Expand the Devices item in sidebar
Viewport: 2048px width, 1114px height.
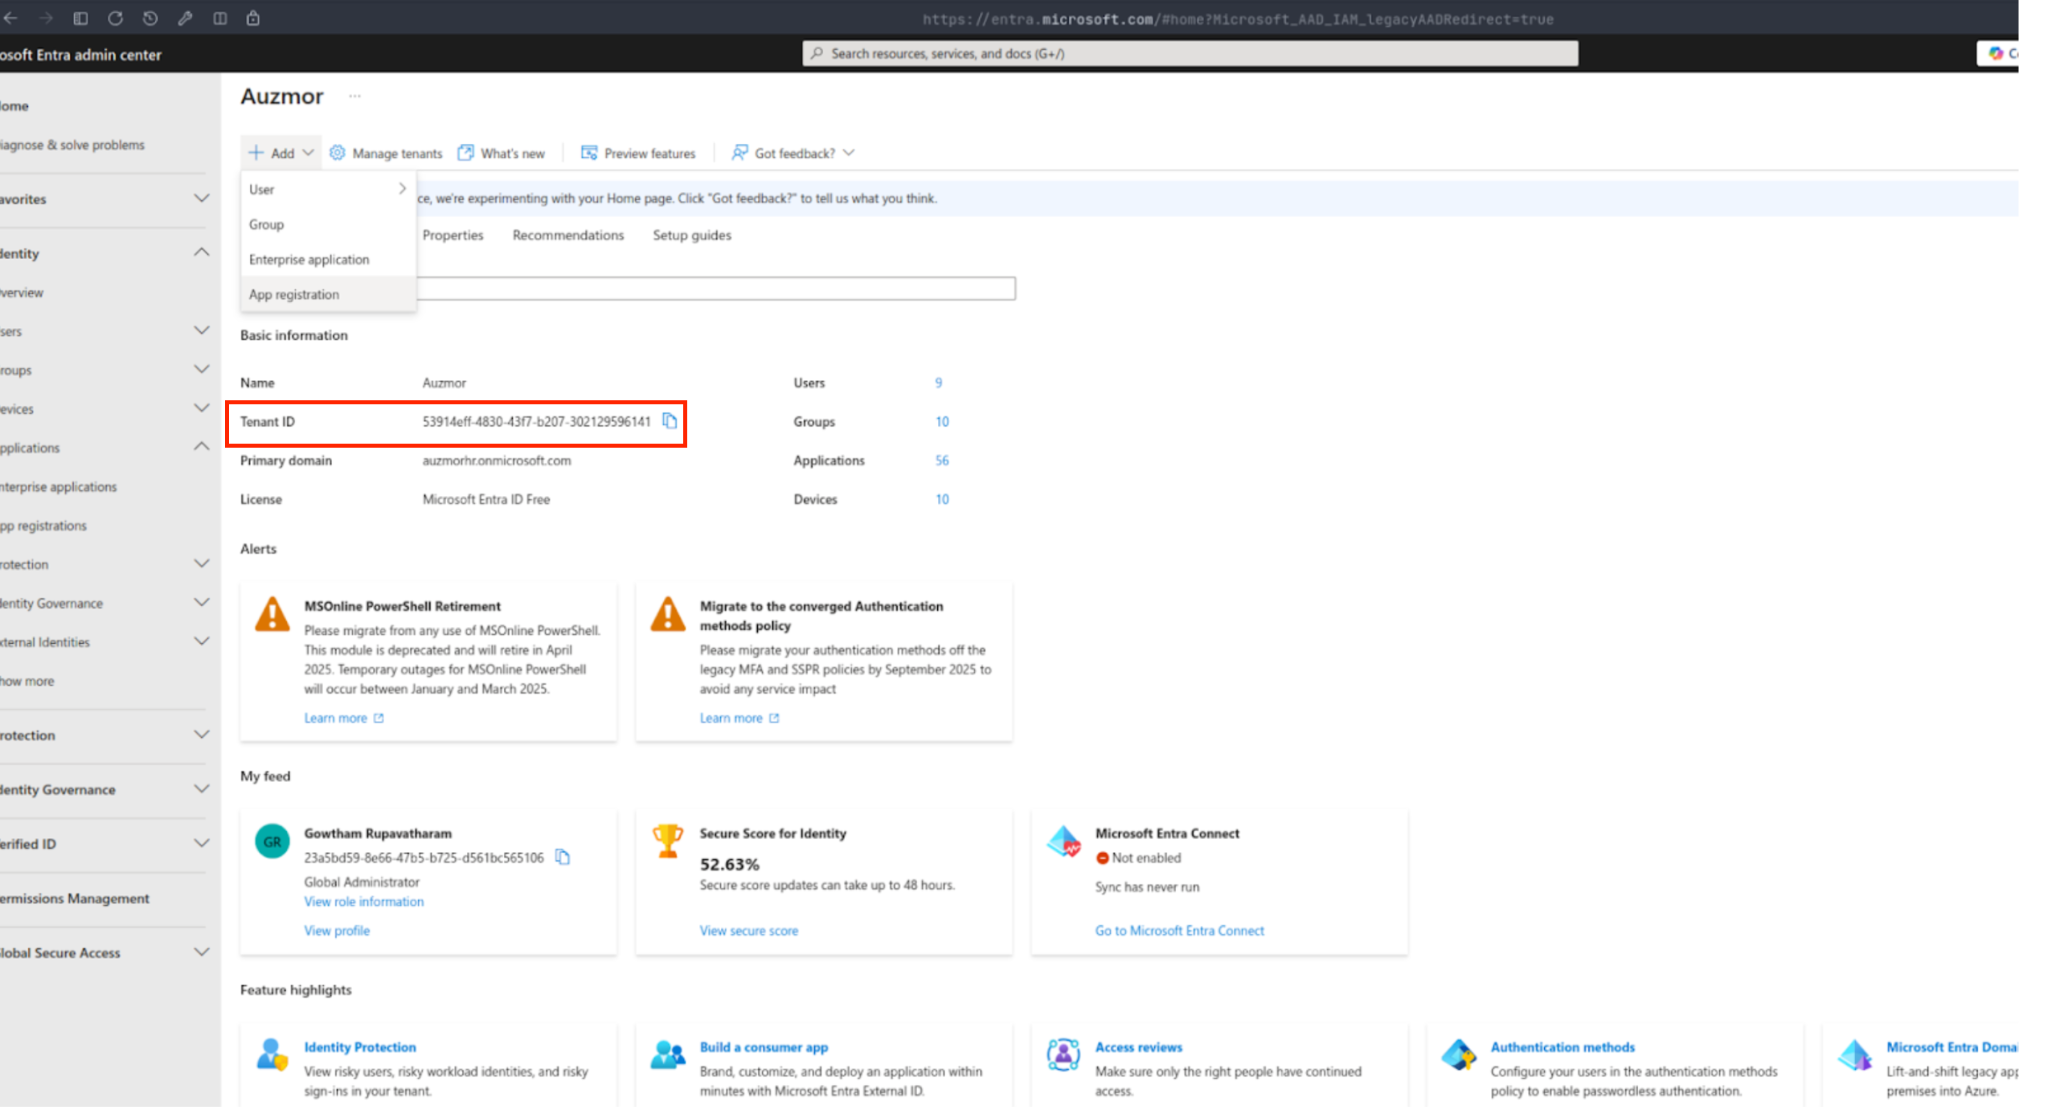pyautogui.click(x=201, y=408)
